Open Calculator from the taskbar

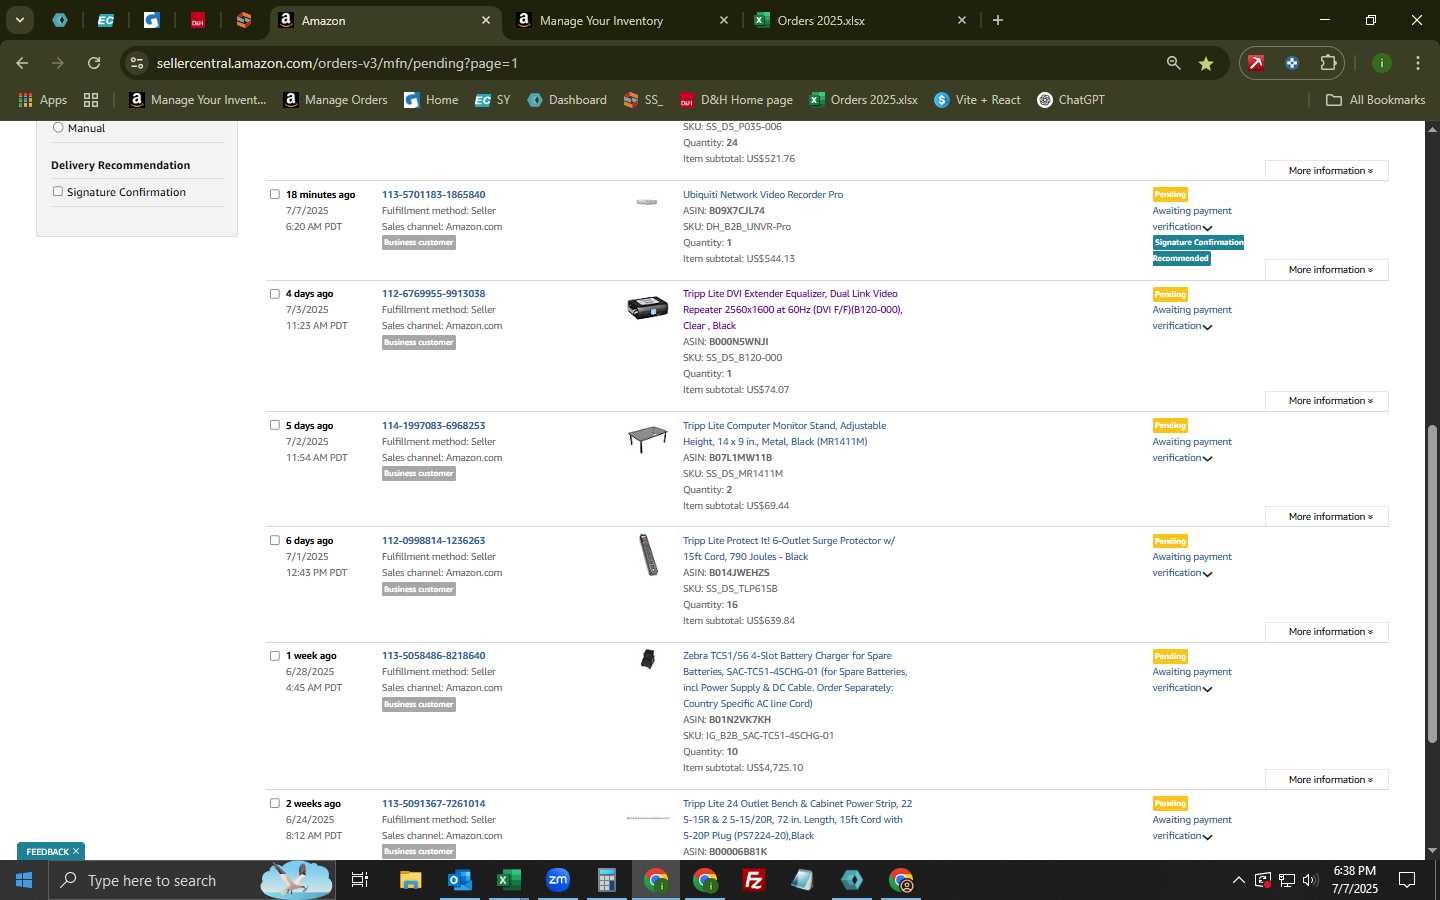[x=606, y=880]
